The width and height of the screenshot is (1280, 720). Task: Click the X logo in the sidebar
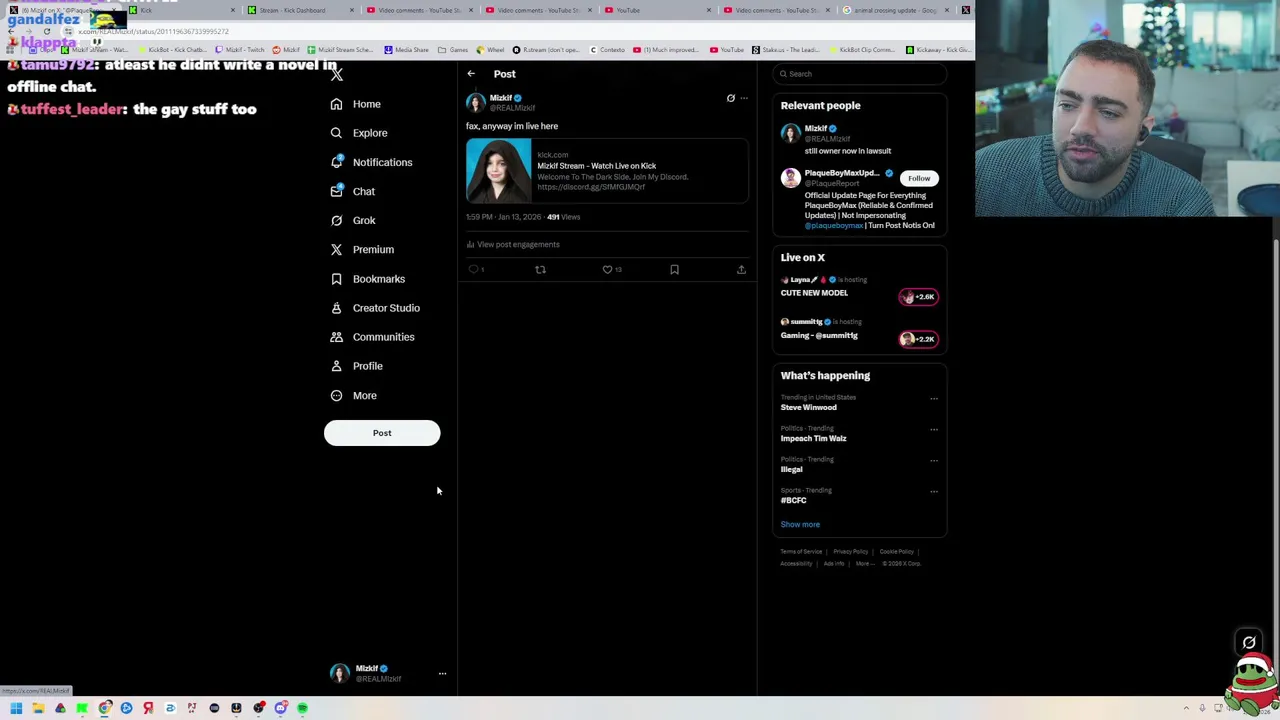337,74
